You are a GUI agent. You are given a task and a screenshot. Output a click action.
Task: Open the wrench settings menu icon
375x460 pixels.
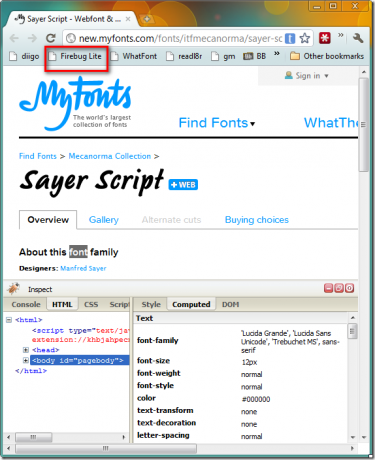(358, 38)
